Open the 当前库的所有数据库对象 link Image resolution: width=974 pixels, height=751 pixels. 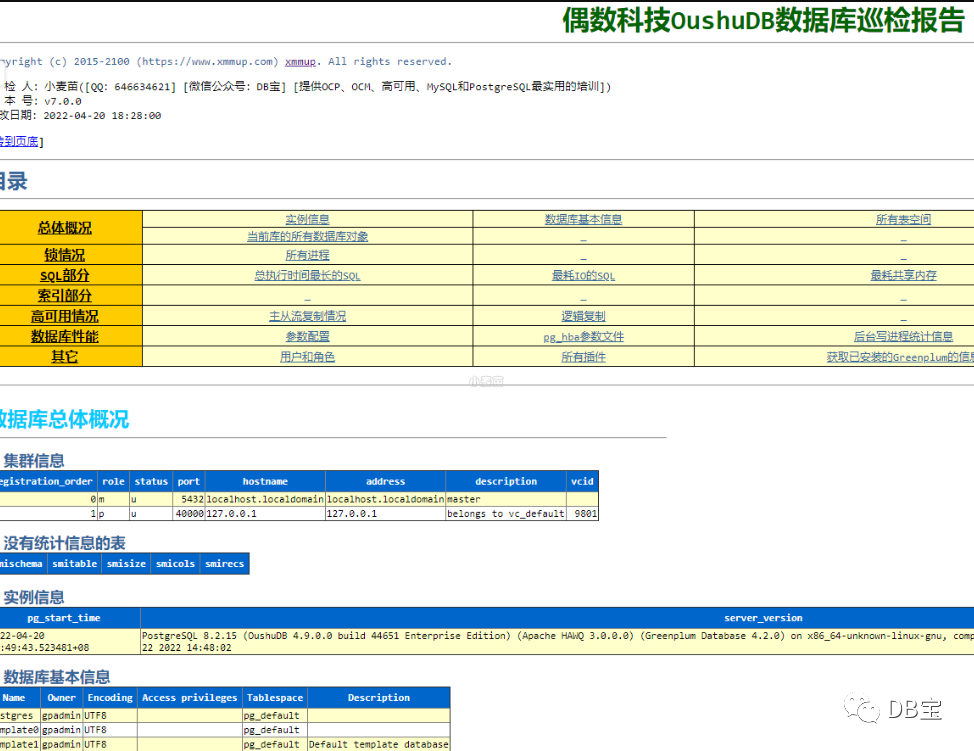coord(307,237)
